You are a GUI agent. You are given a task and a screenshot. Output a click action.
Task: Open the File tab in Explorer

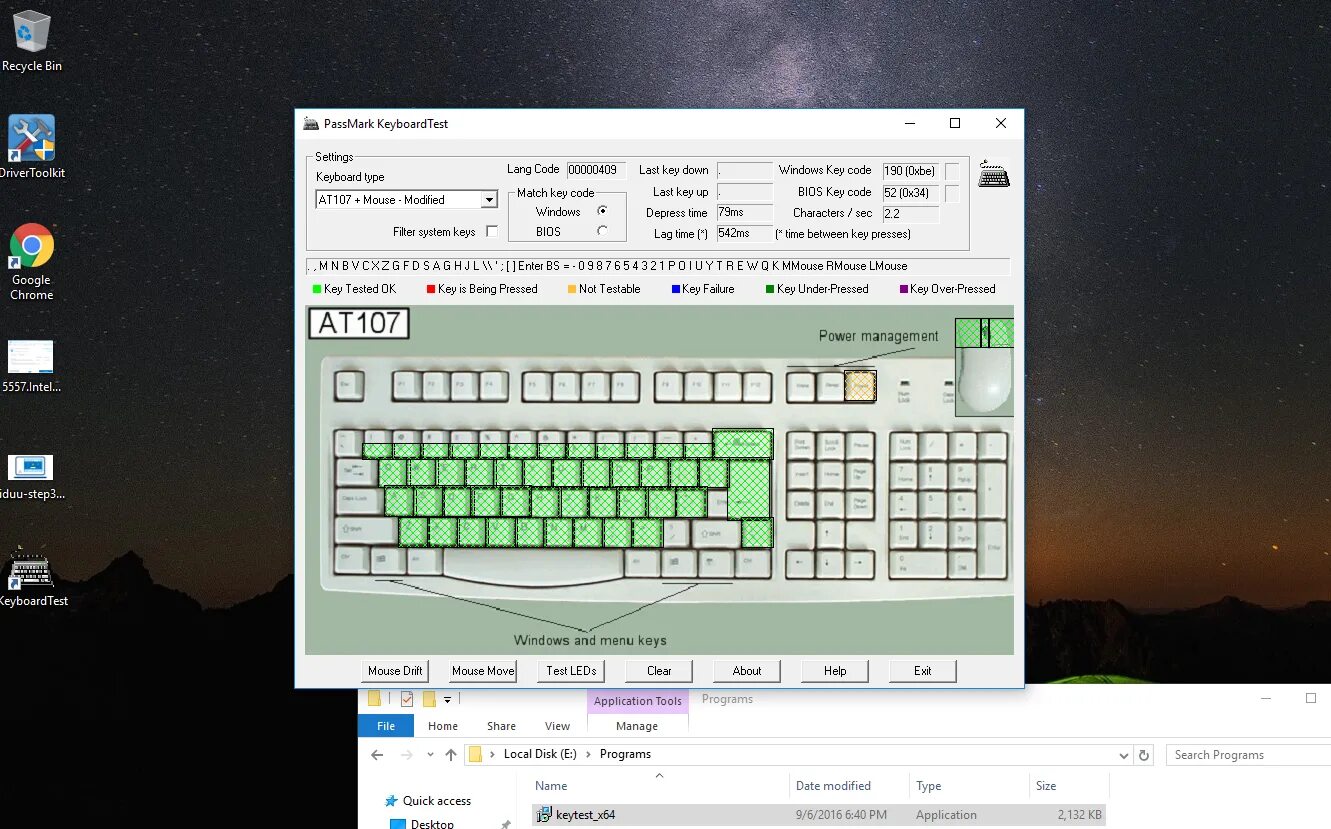coord(386,726)
